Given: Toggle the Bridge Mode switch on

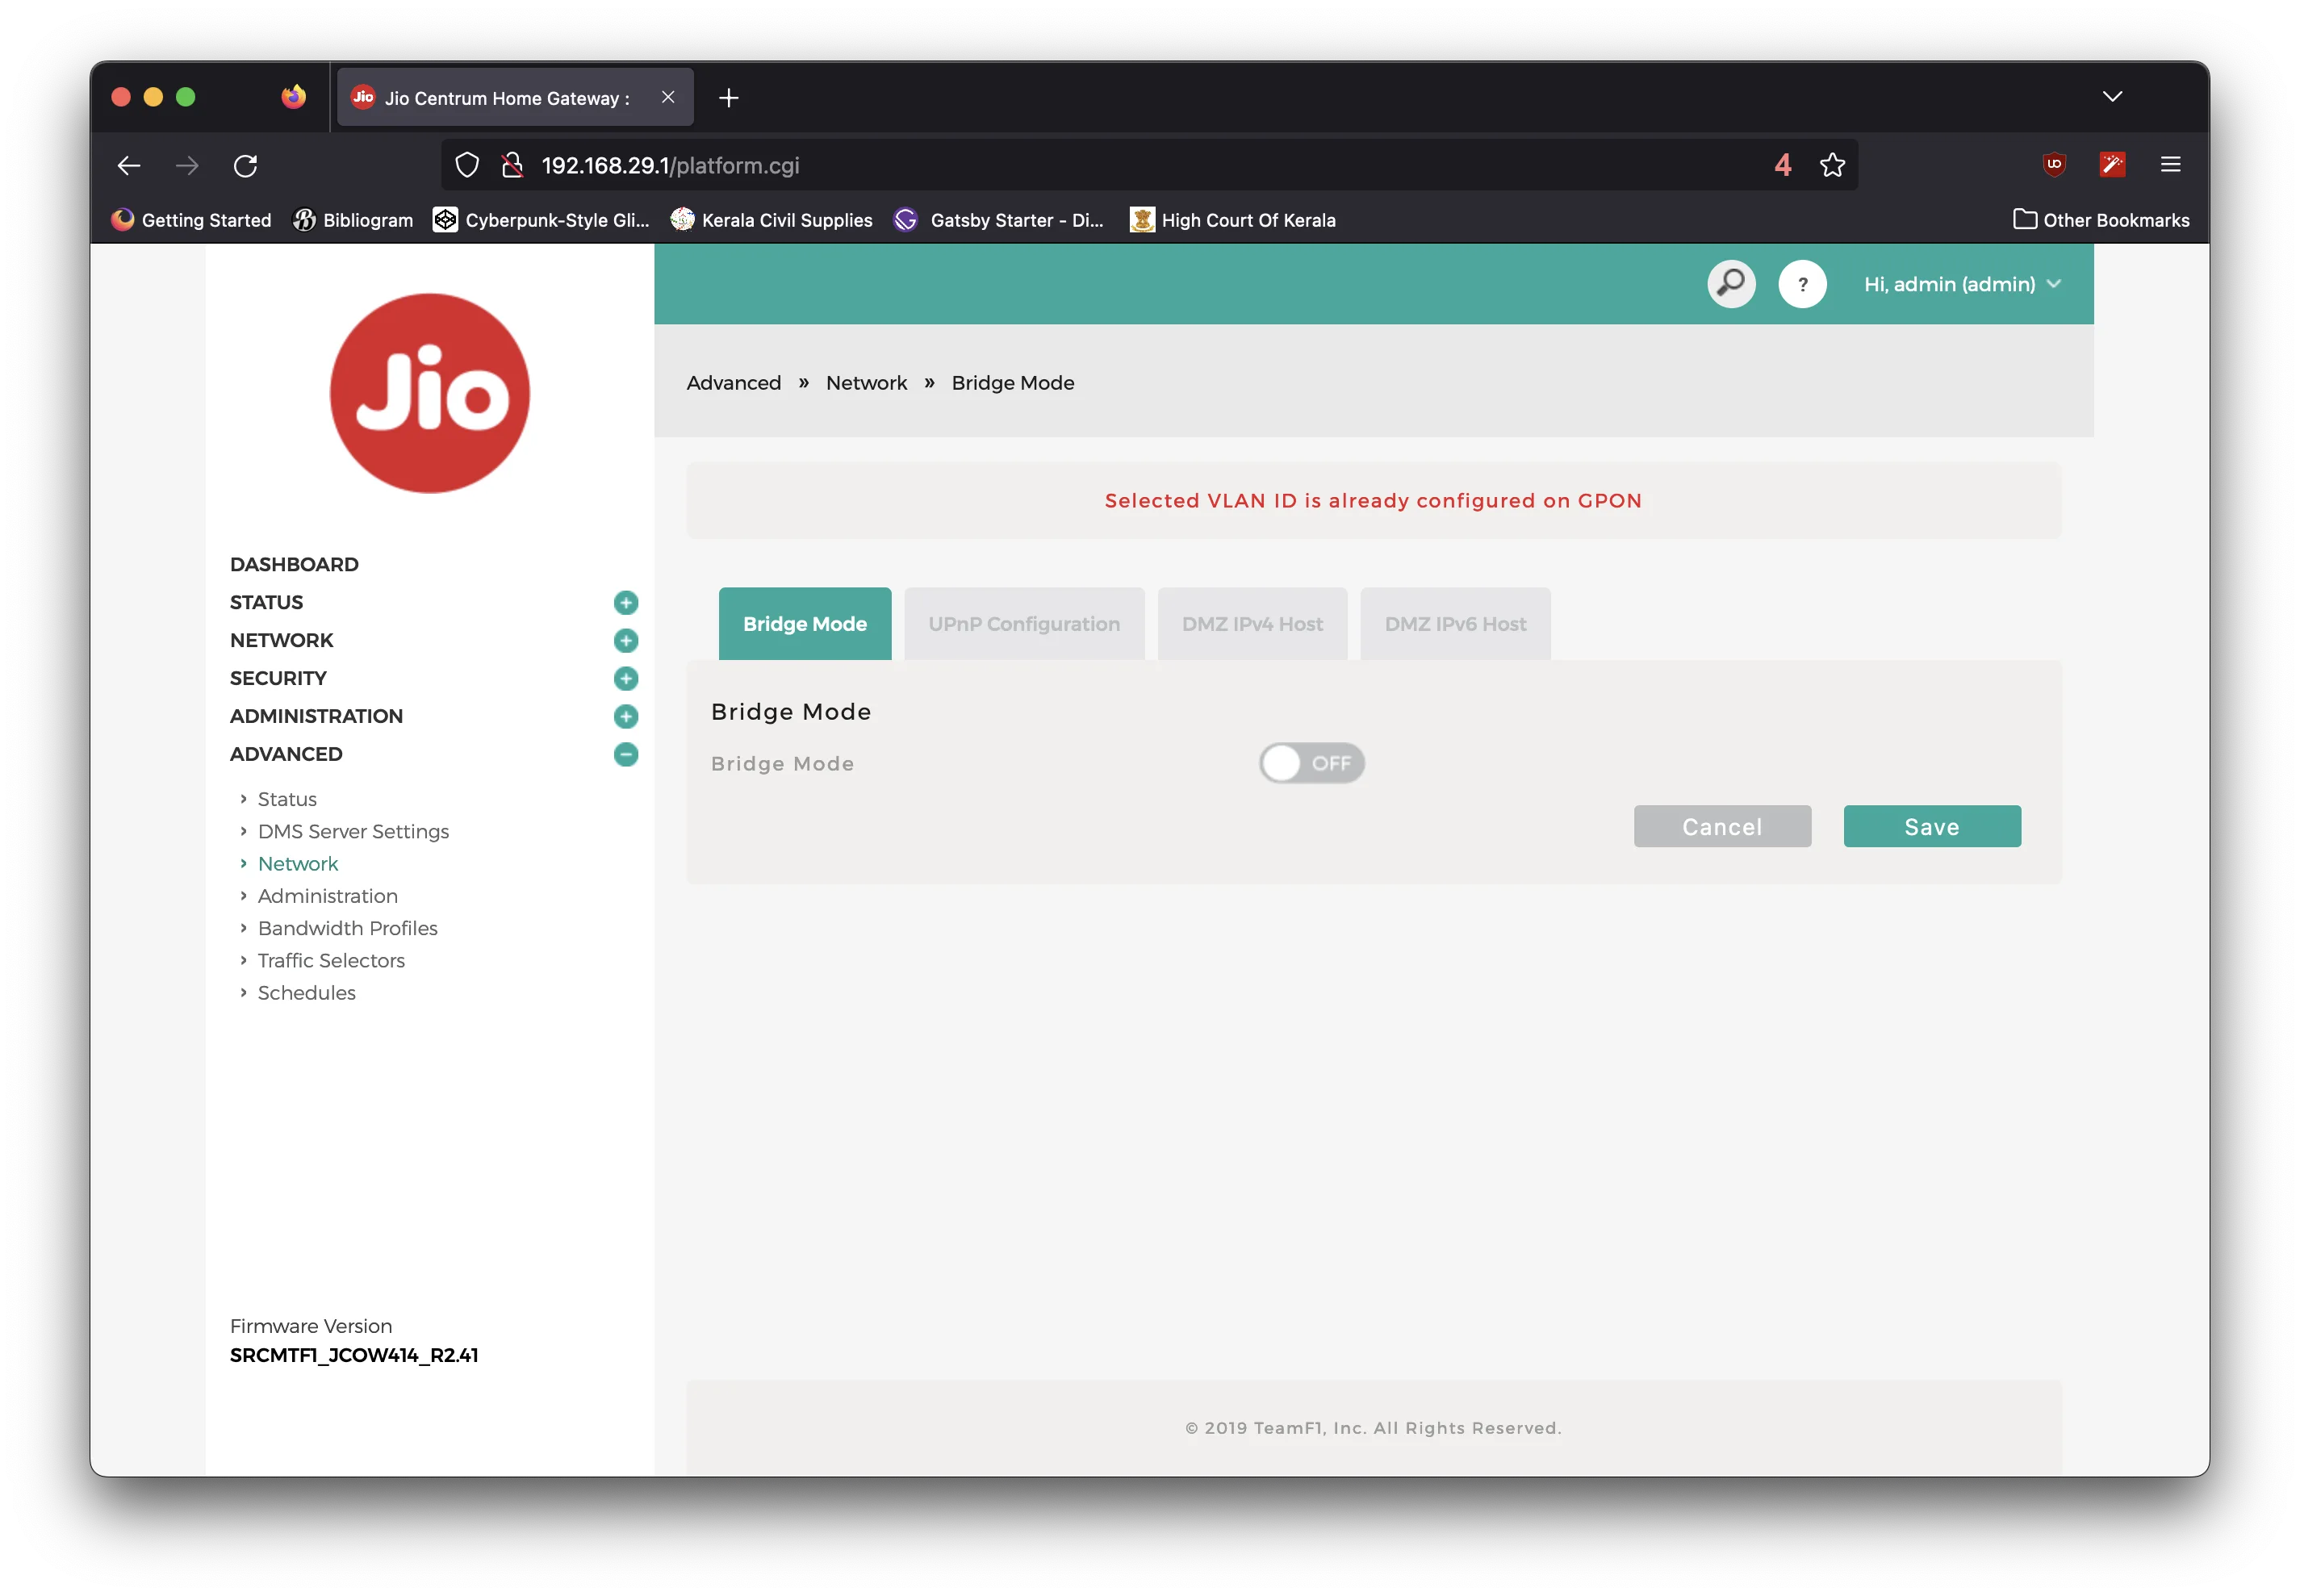Looking at the screenshot, I should (1311, 763).
